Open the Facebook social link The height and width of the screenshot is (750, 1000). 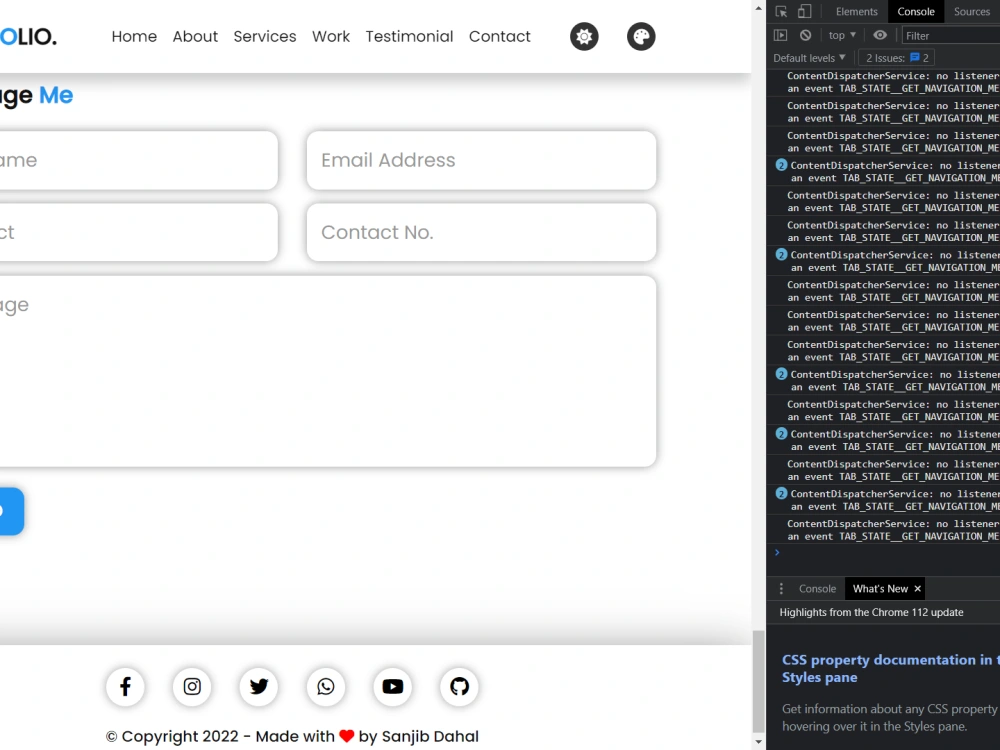pyautogui.click(x=125, y=686)
